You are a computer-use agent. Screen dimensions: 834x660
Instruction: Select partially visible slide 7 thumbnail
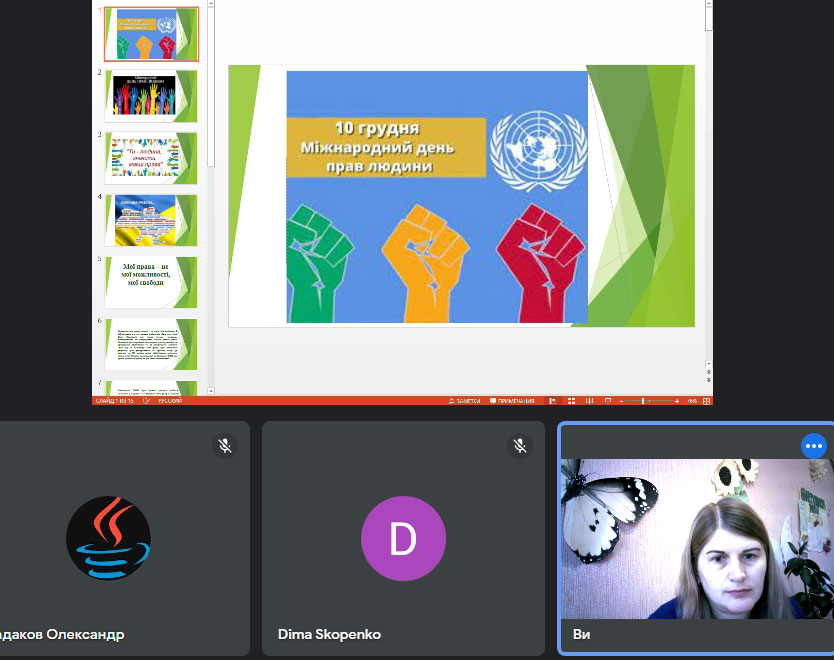[151, 388]
